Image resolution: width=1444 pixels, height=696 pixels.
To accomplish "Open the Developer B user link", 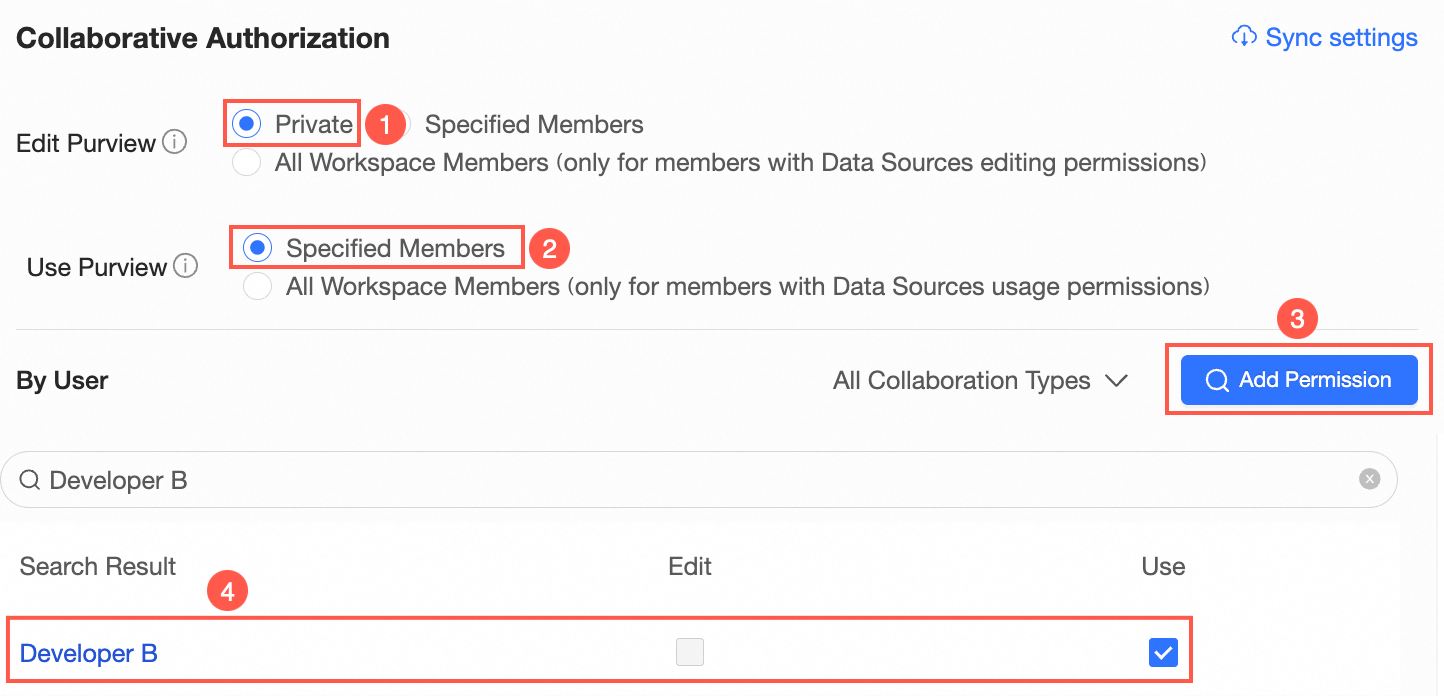I will tap(89, 654).
